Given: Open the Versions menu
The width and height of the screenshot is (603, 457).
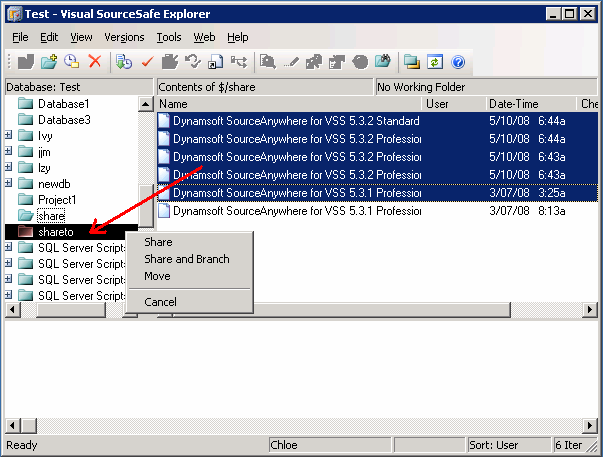Looking at the screenshot, I should pyautogui.click(x=124, y=37).
